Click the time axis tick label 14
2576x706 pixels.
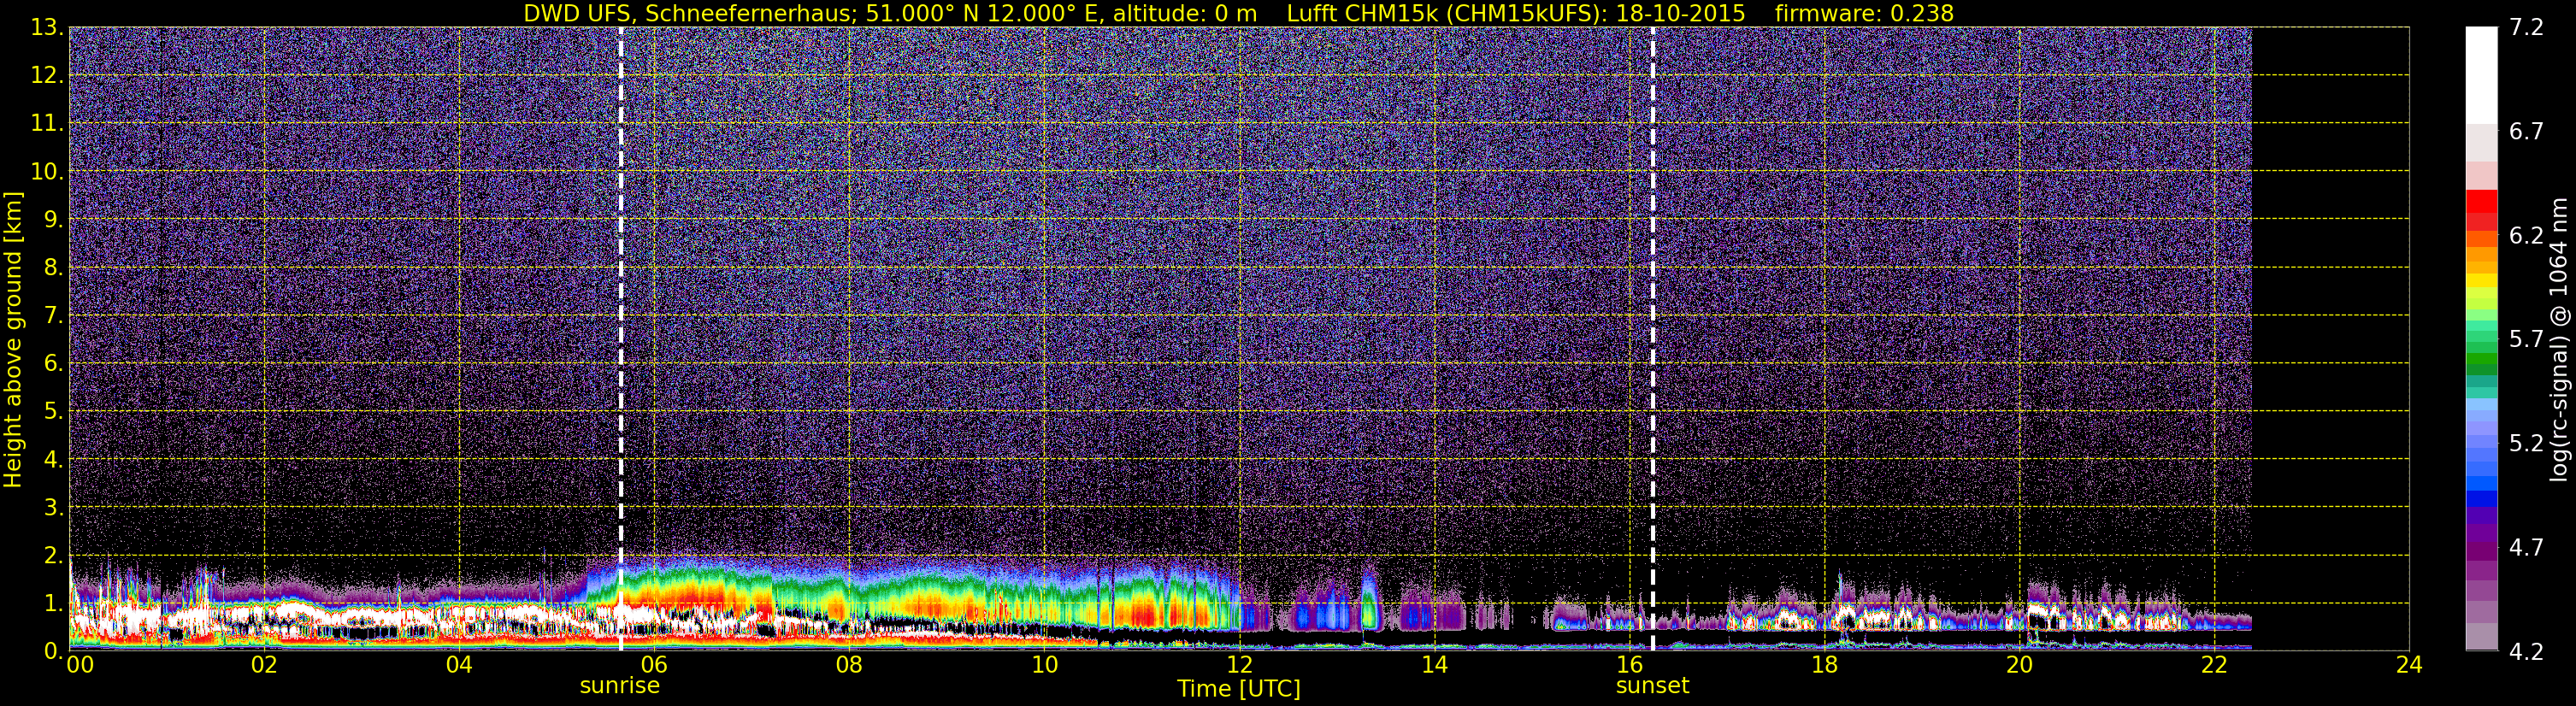coord(1434,665)
